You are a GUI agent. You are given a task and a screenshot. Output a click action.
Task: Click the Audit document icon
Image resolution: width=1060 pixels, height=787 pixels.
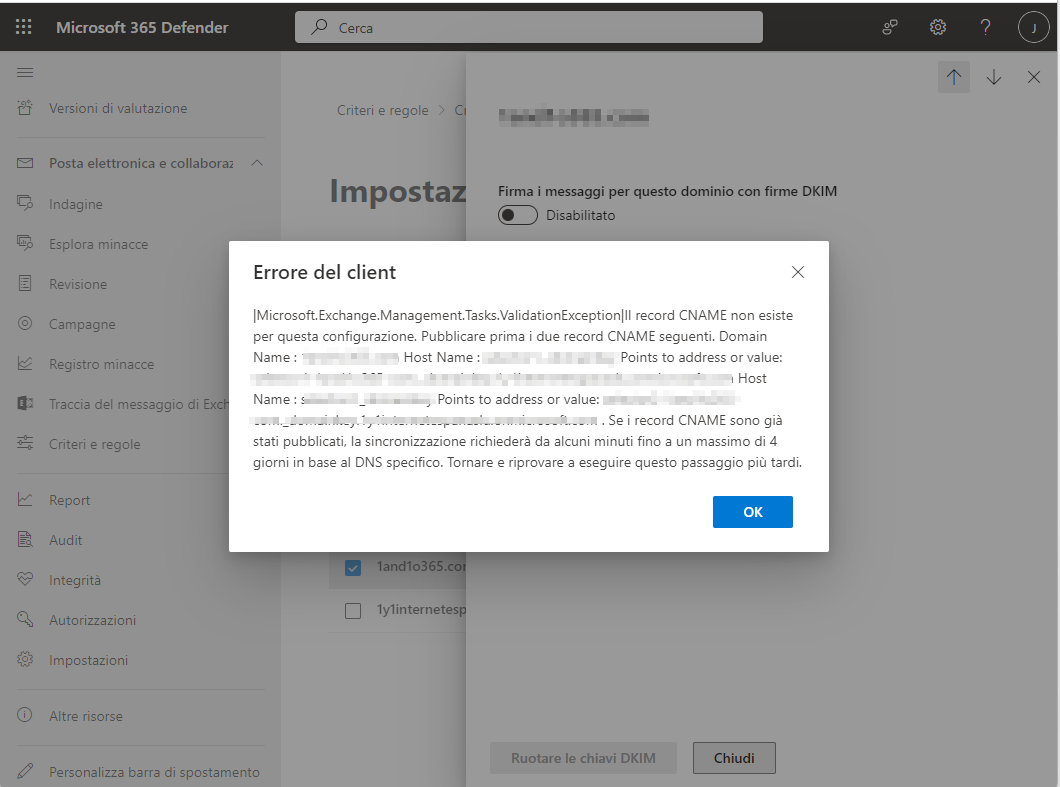[25, 540]
